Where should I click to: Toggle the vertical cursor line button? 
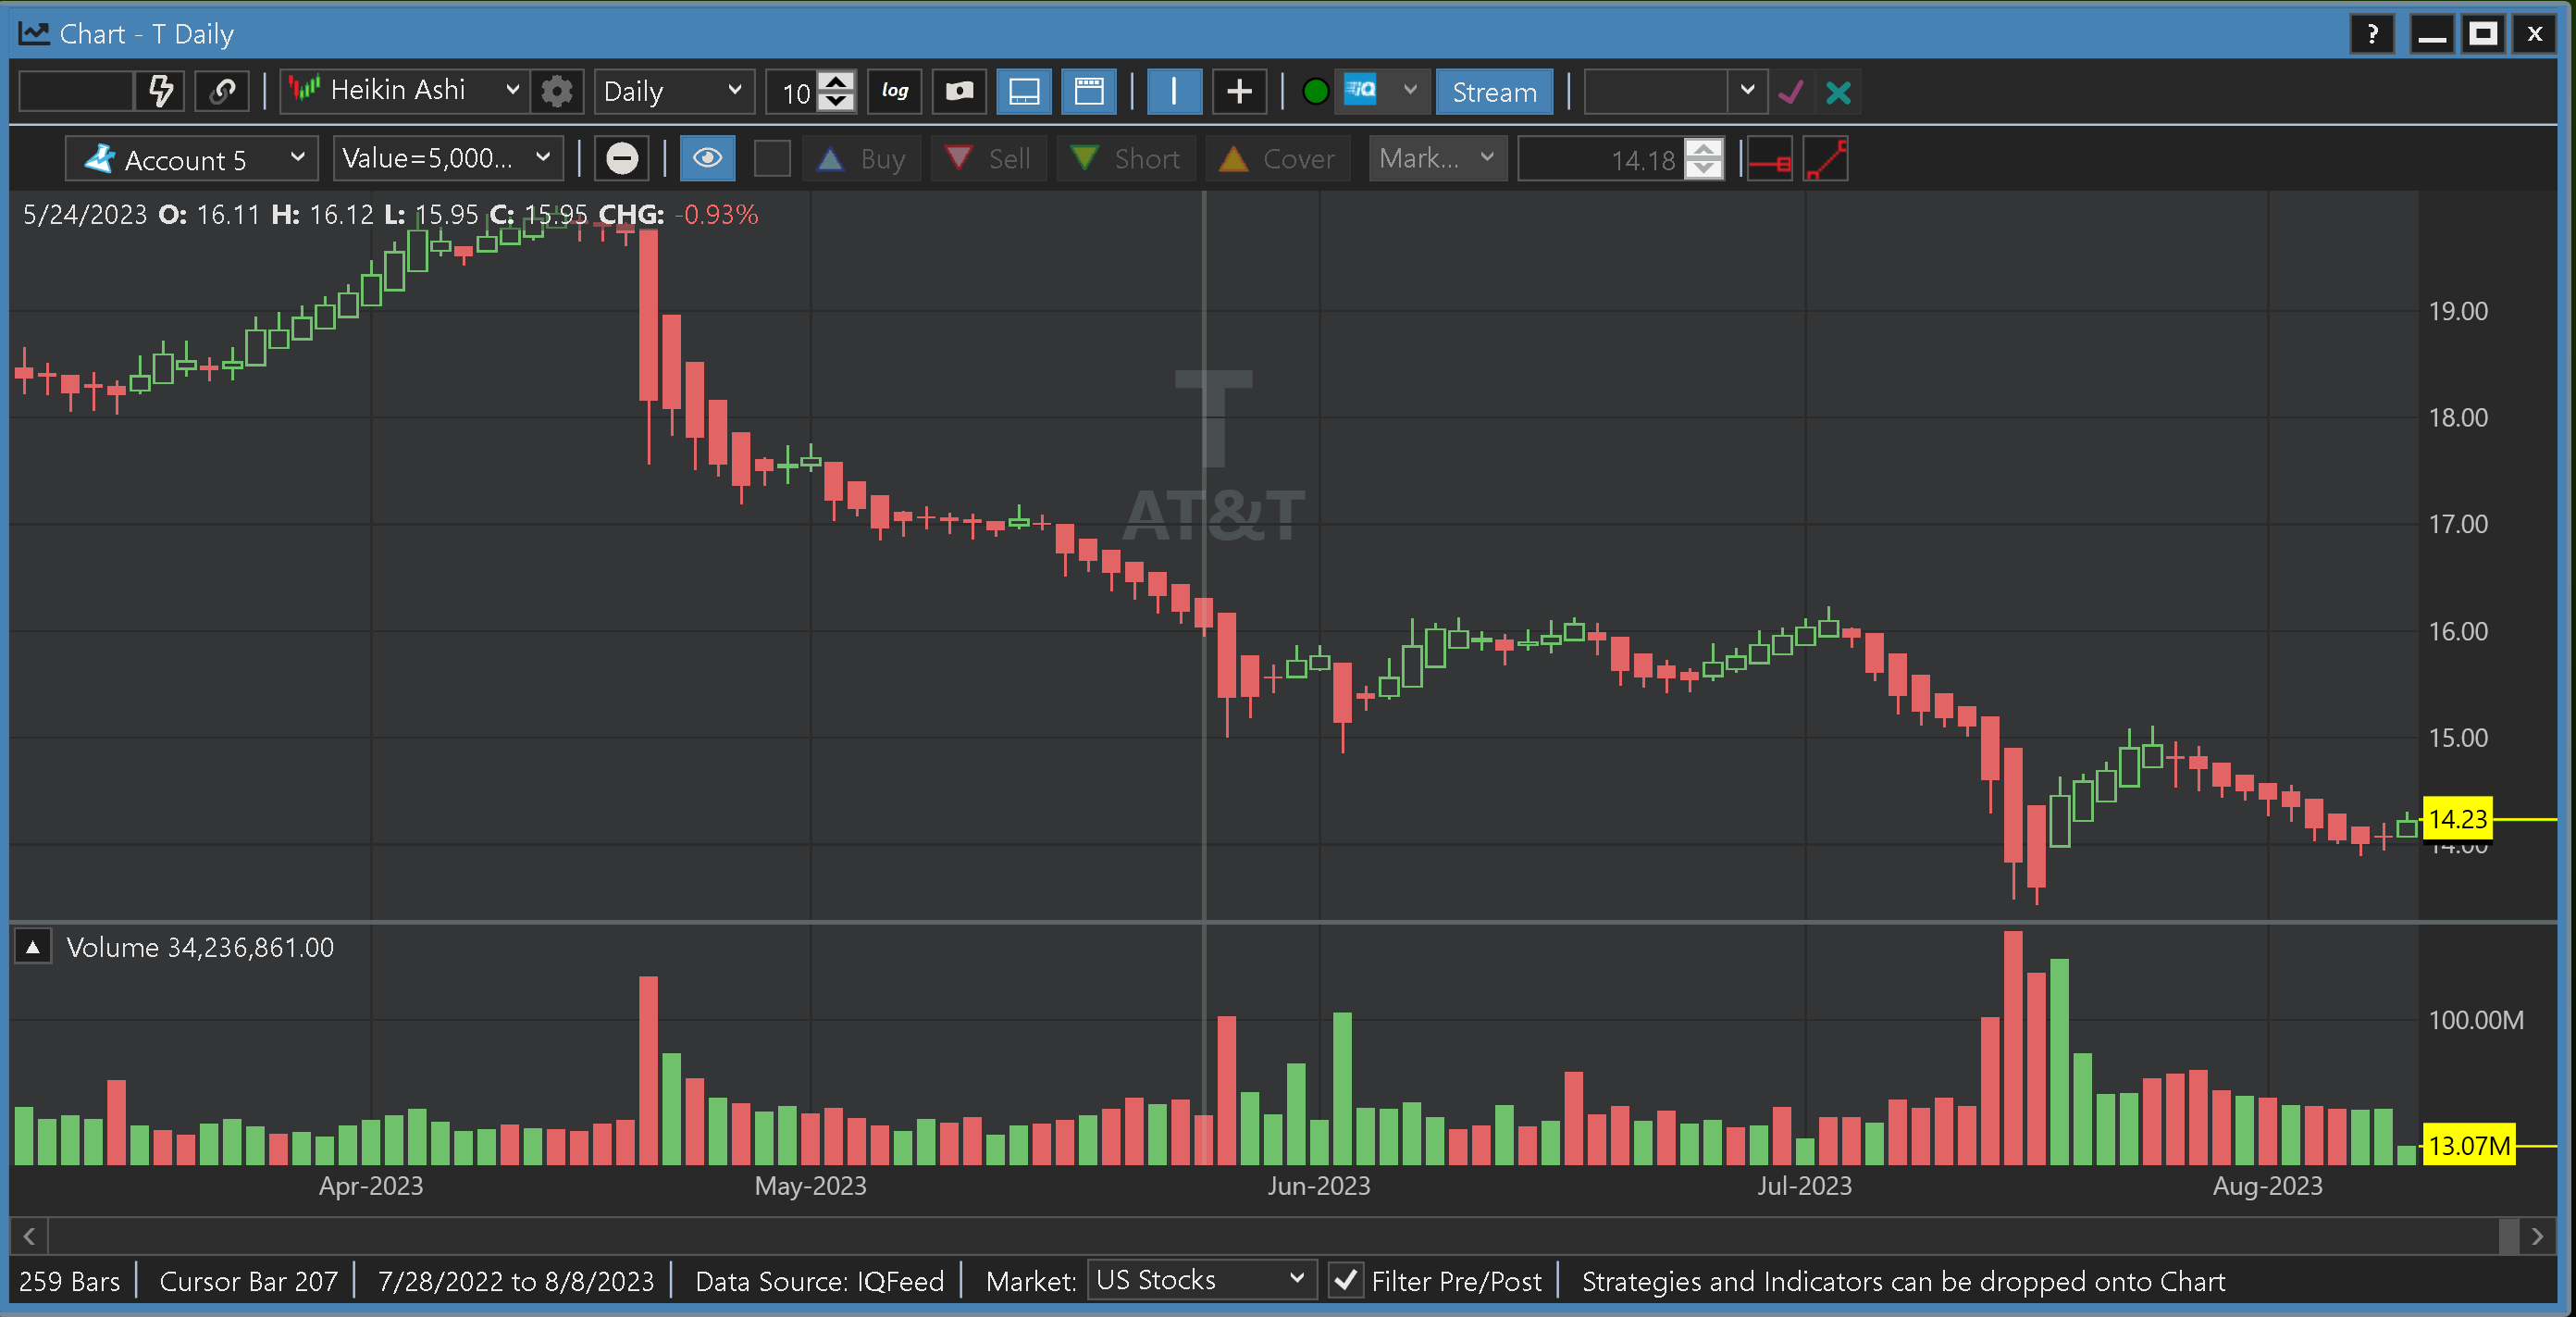coord(1173,91)
